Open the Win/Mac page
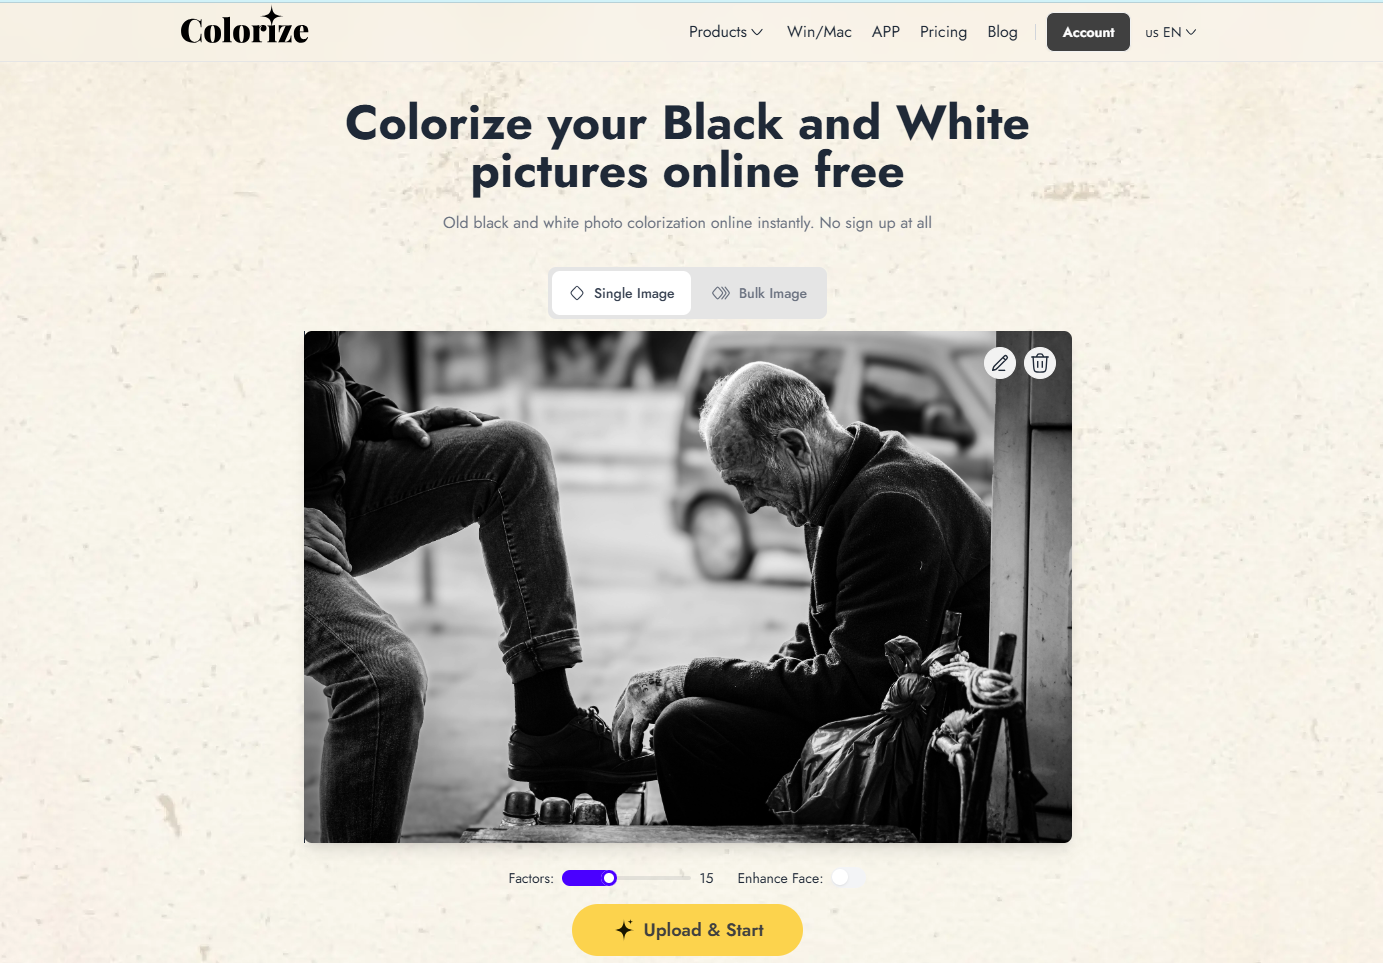Image resolution: width=1383 pixels, height=963 pixels. pyautogui.click(x=819, y=32)
